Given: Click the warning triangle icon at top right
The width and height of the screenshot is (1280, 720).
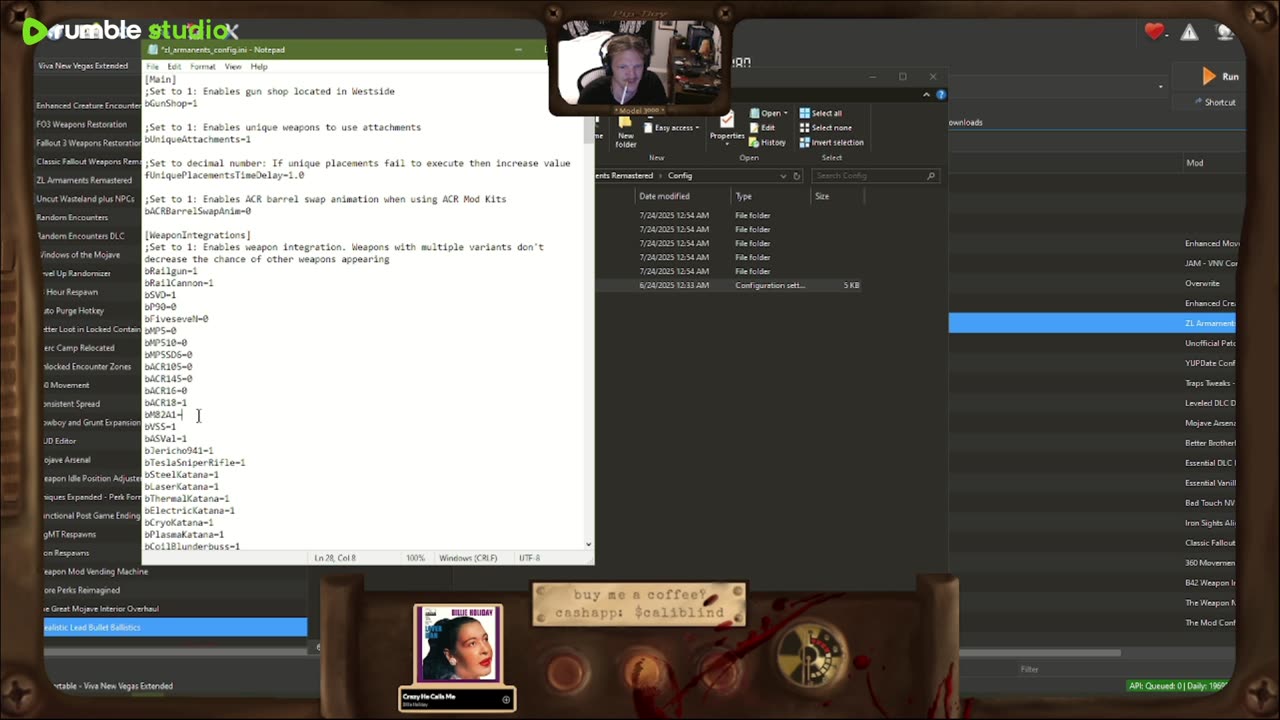Looking at the screenshot, I should pyautogui.click(x=1189, y=32).
